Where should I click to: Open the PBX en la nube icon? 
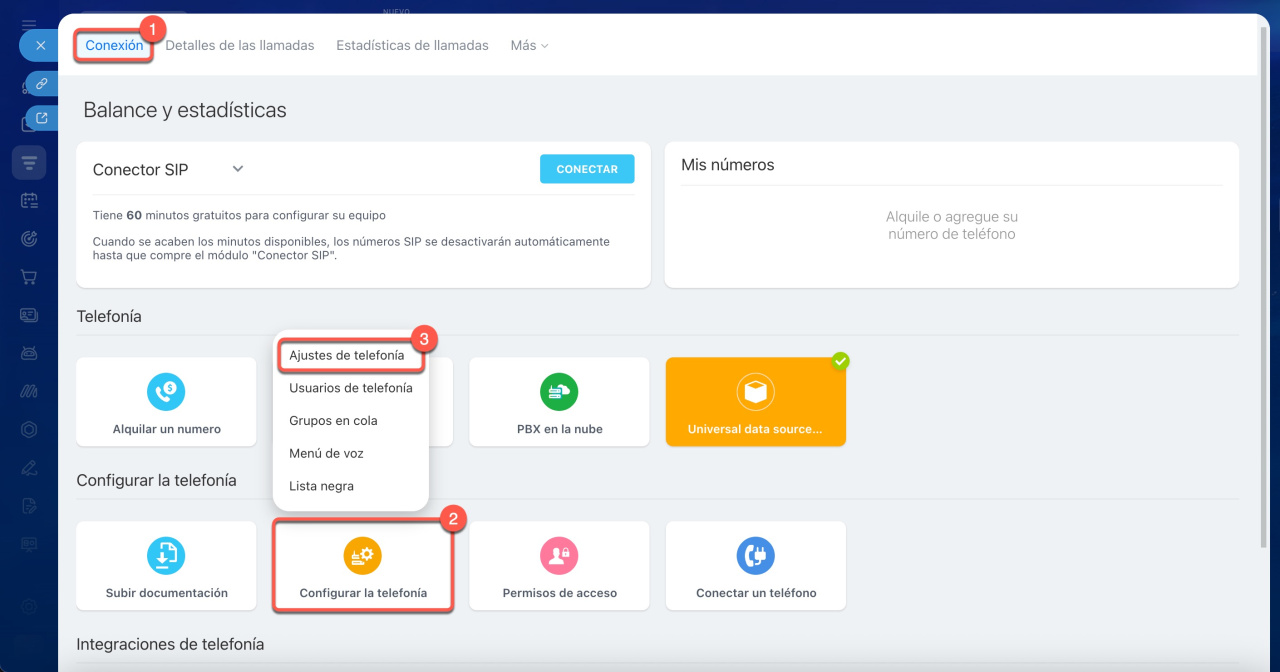click(559, 392)
